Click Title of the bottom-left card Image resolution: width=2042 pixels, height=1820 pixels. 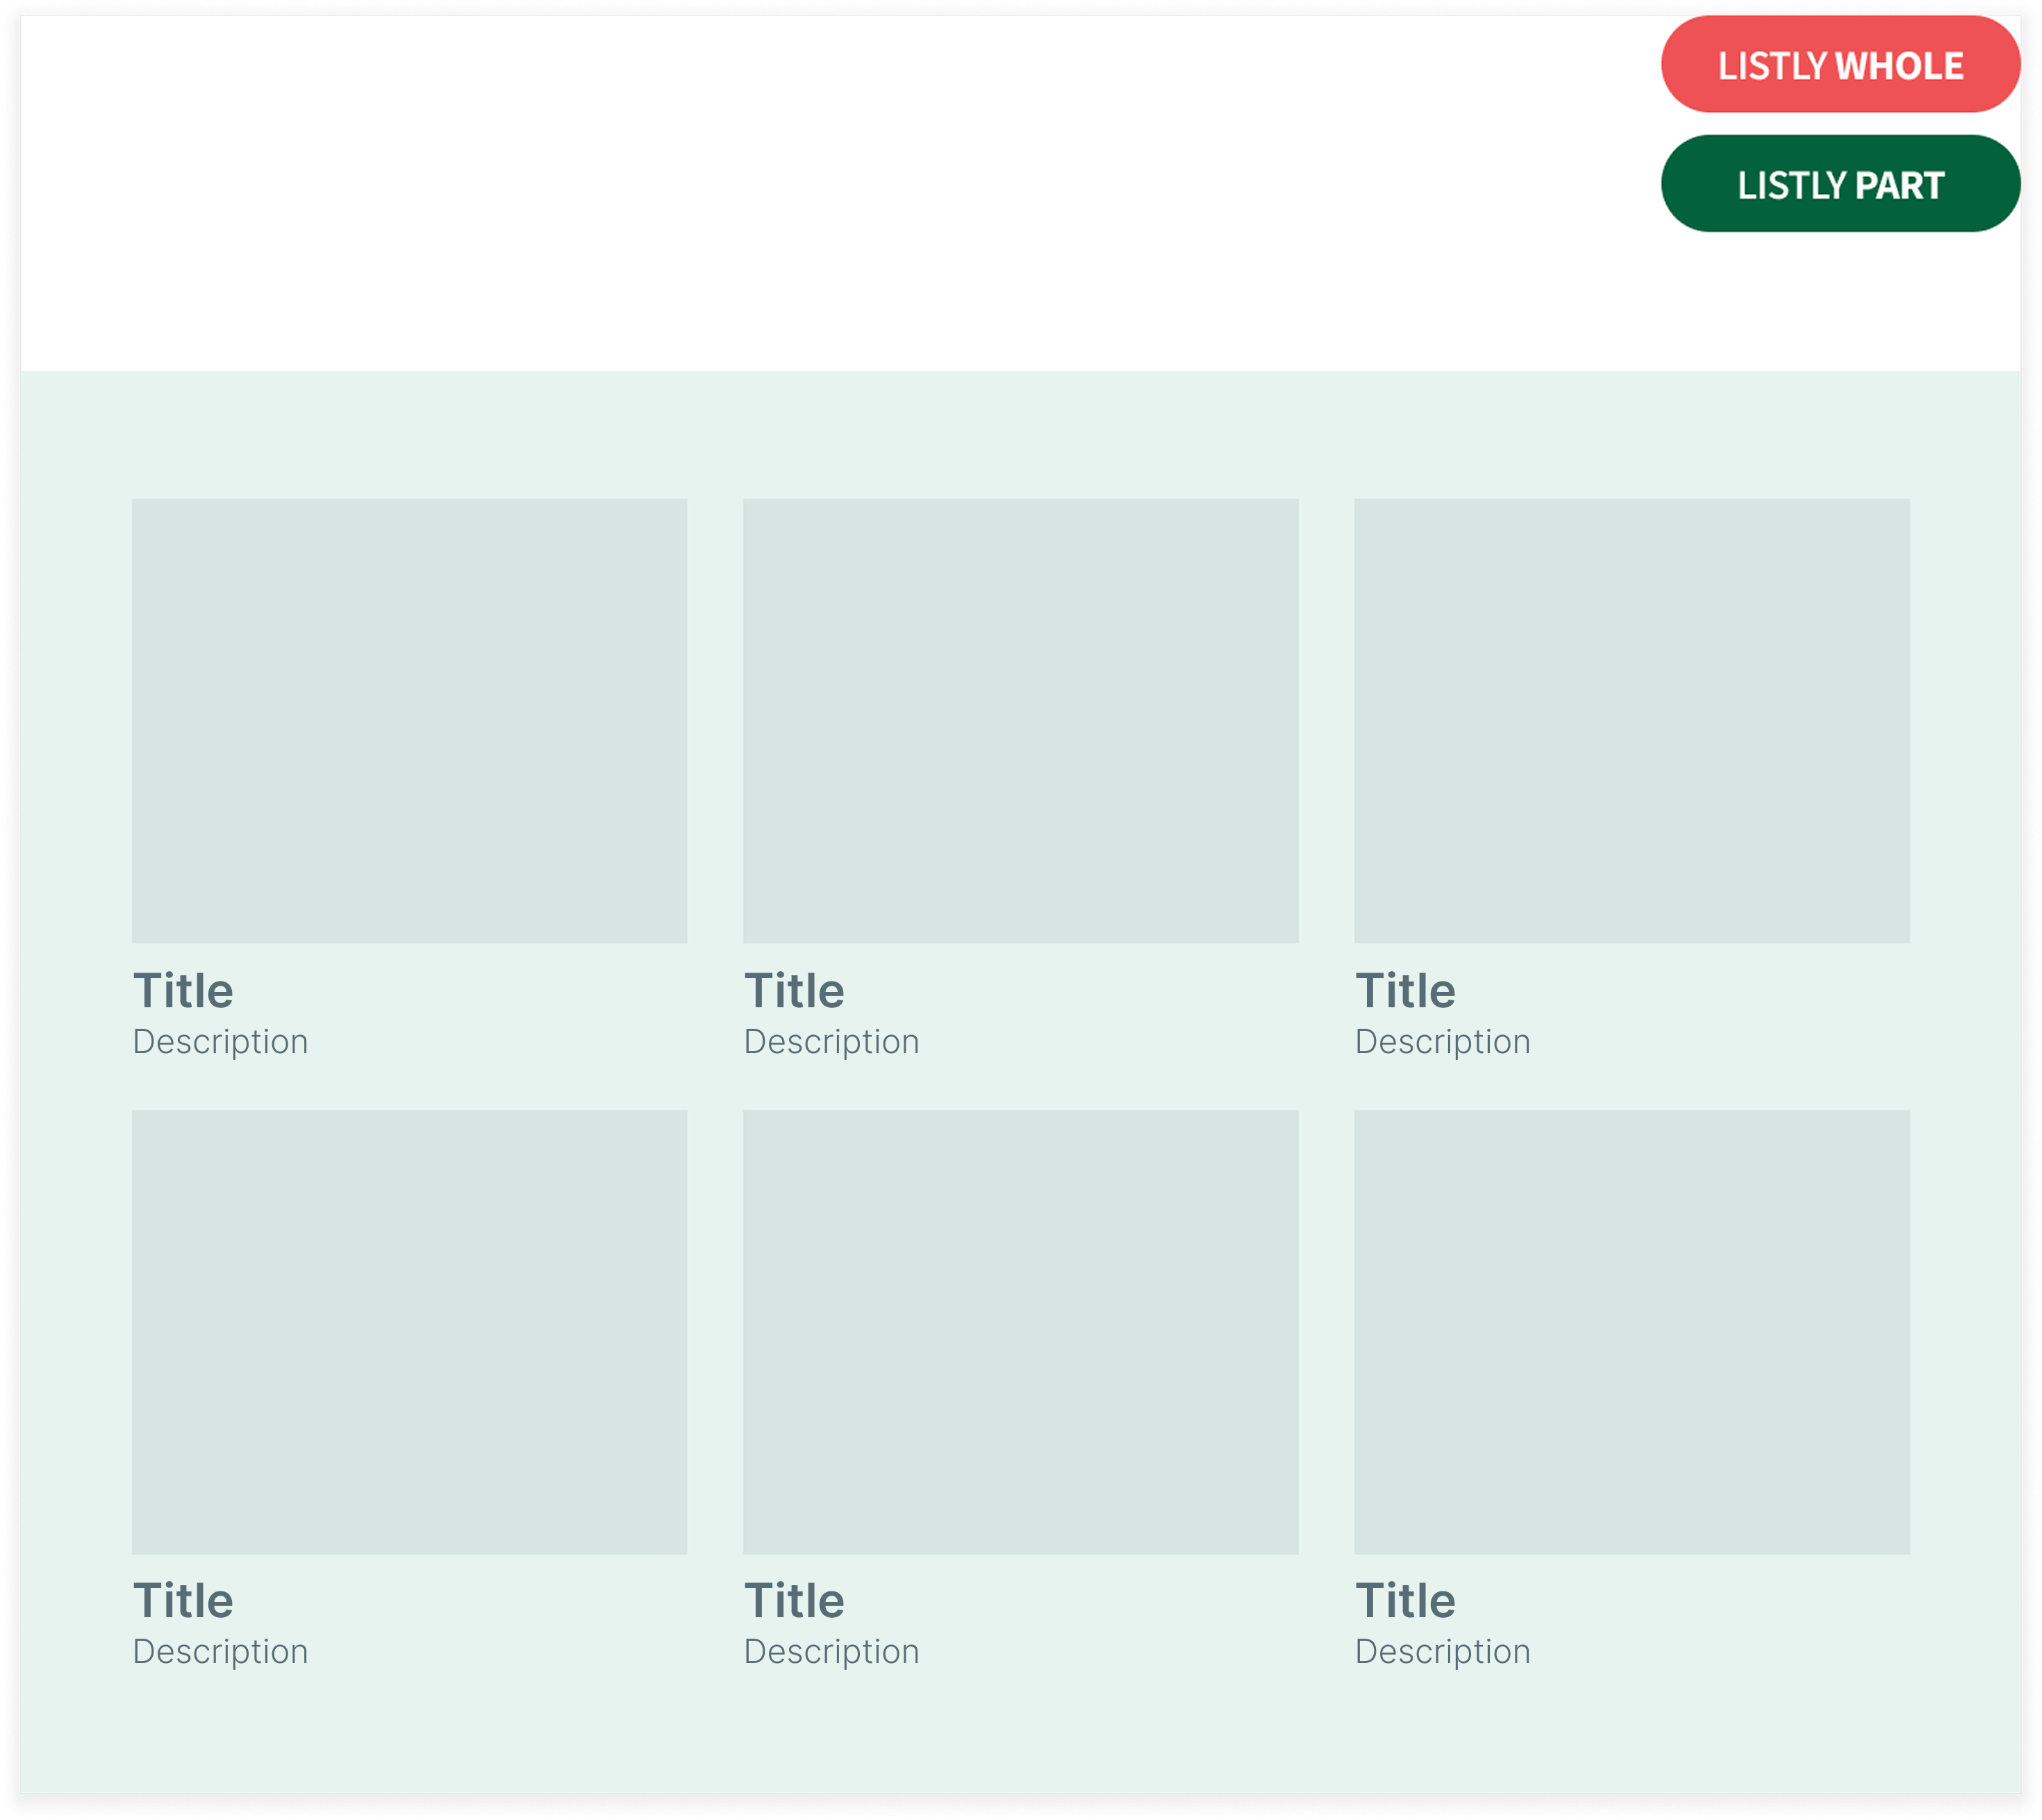coord(183,1601)
